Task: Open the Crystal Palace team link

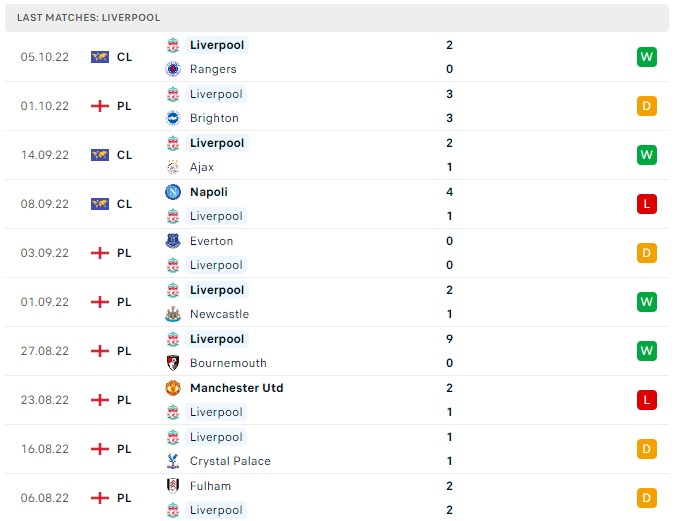Action: [230, 461]
